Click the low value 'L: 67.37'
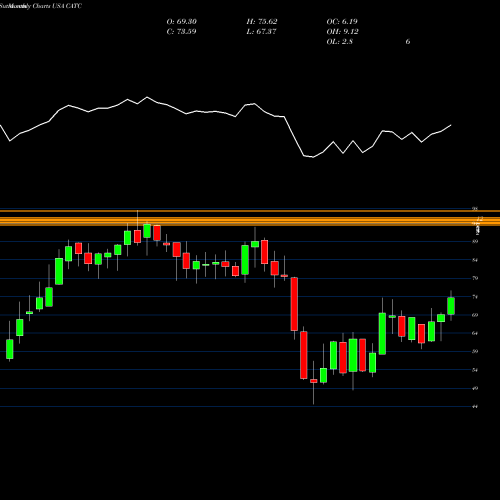This screenshot has width=500, height=500. (x=262, y=32)
